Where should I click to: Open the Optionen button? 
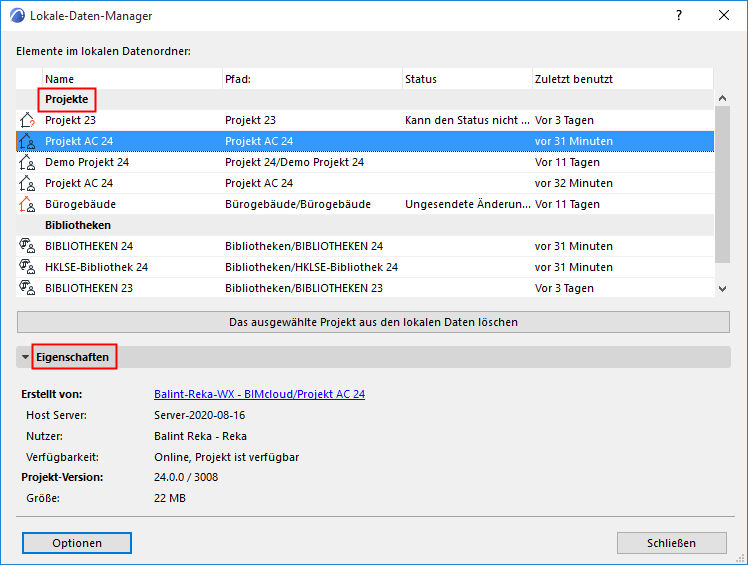tap(77, 543)
